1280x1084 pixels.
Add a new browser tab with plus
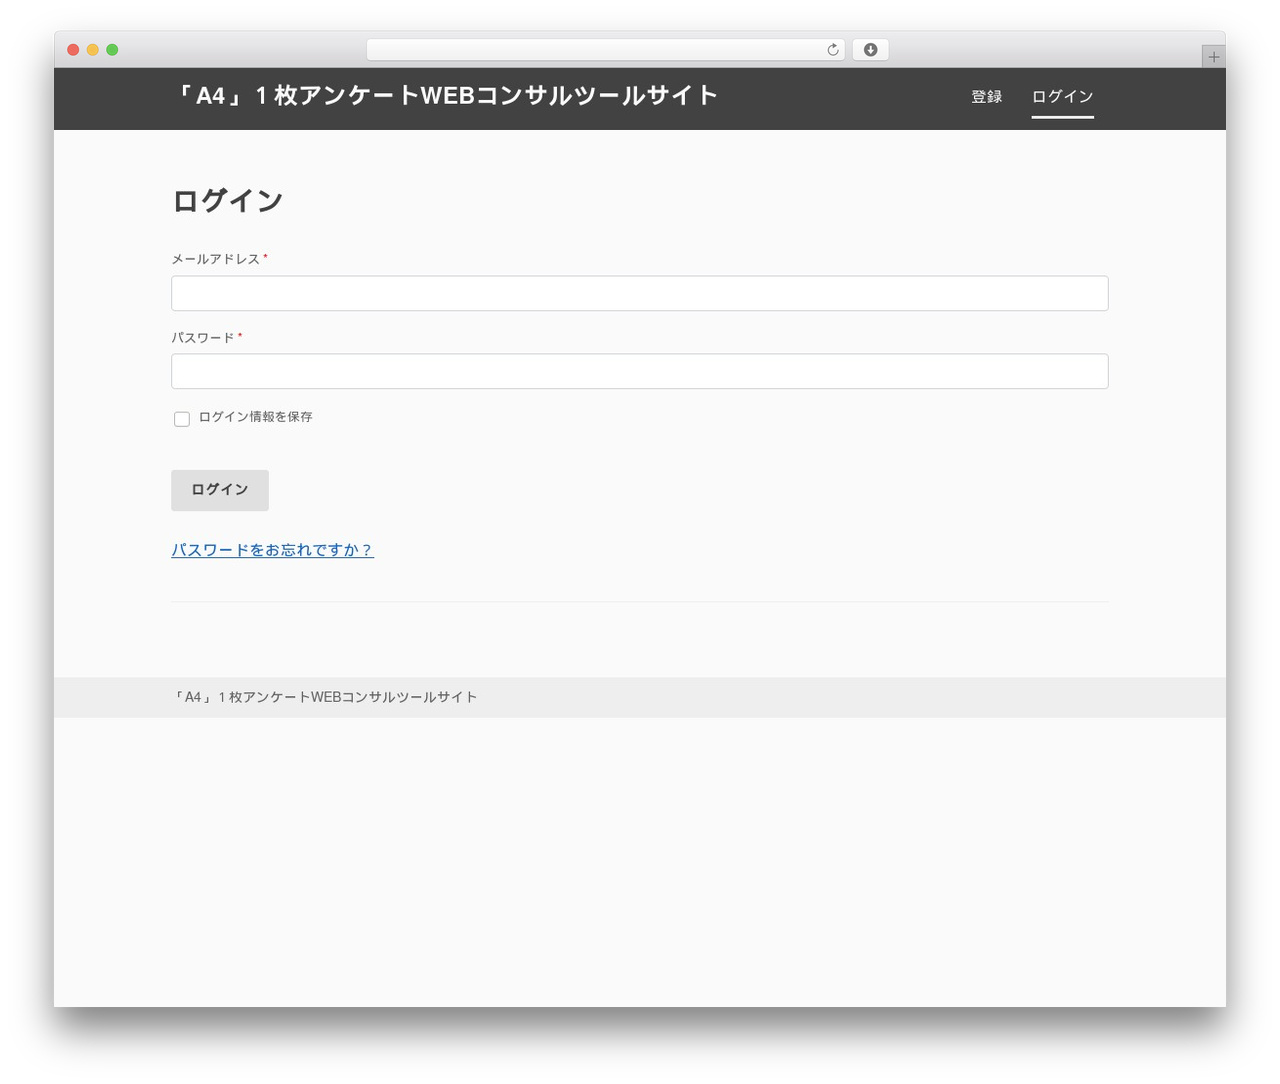tap(1213, 57)
